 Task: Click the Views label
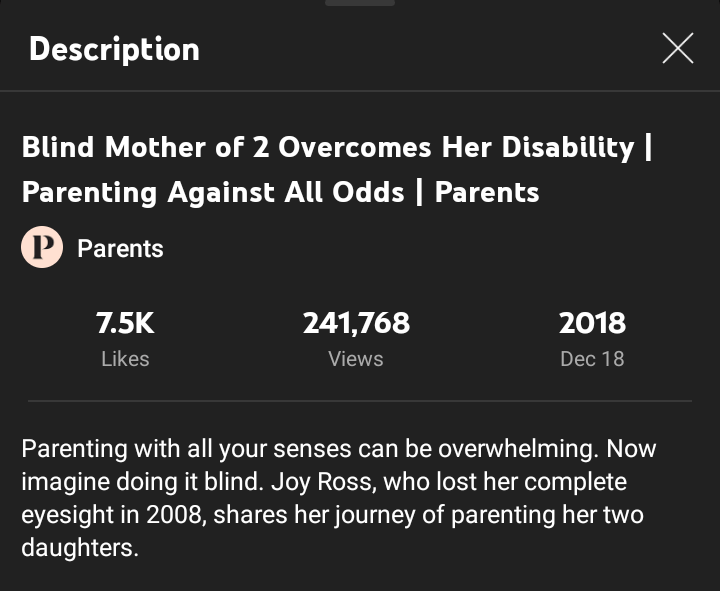point(356,359)
